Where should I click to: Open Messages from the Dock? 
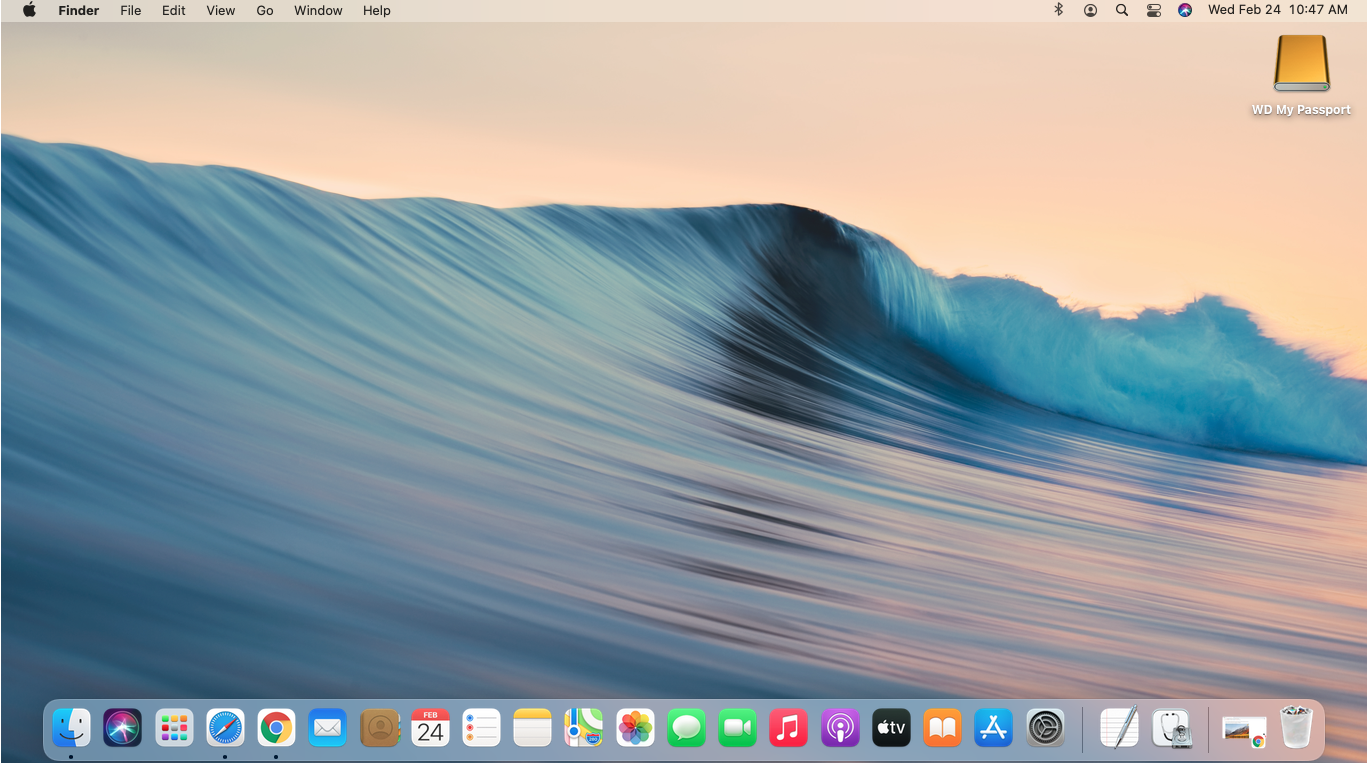687,727
